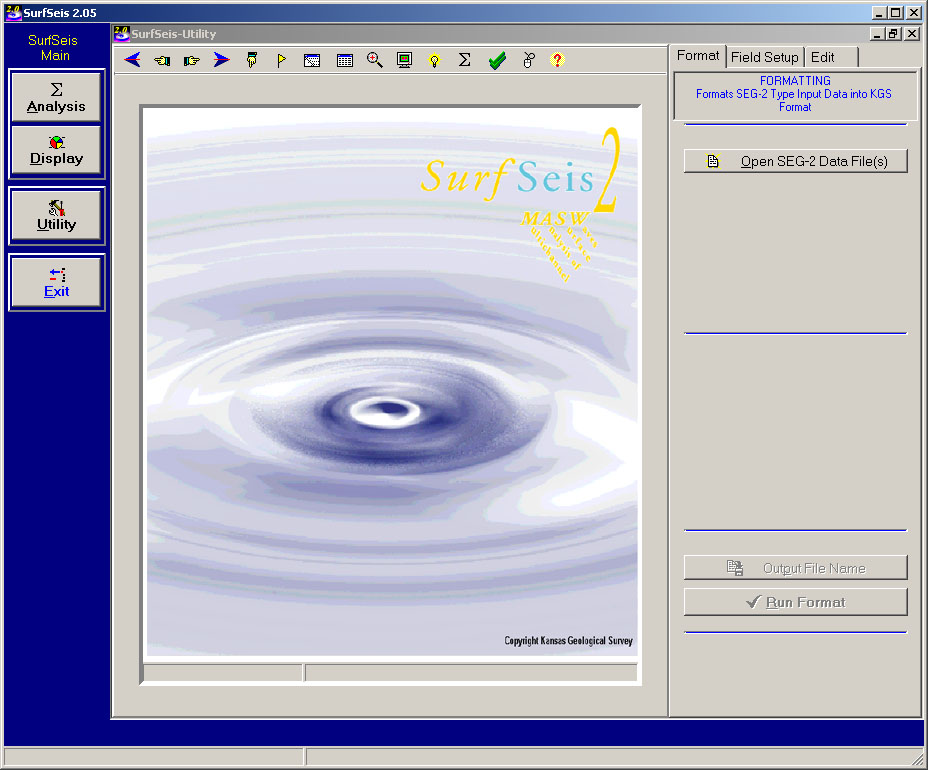
Task: Select the spreadsheet table toolbar icon
Action: pos(344,60)
